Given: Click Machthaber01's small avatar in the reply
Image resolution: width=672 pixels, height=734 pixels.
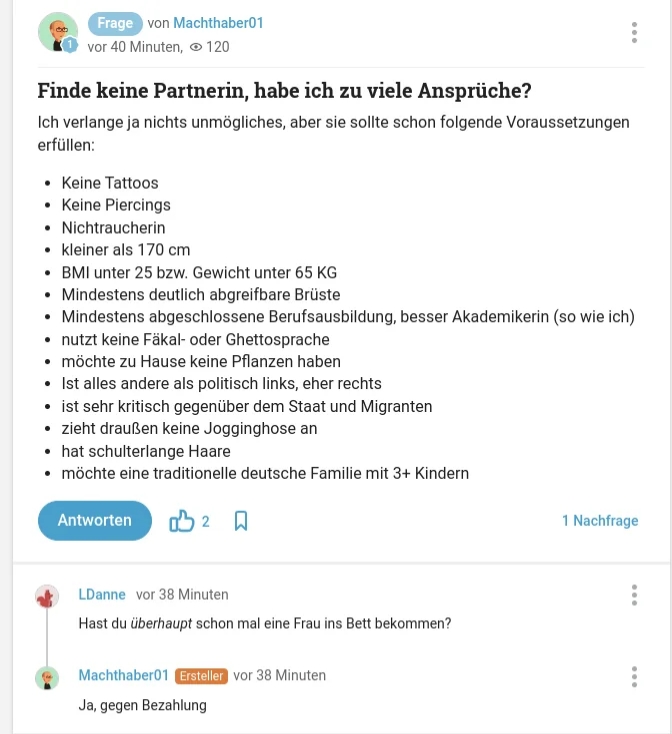Looking at the screenshot, I should pyautogui.click(x=47, y=678).
